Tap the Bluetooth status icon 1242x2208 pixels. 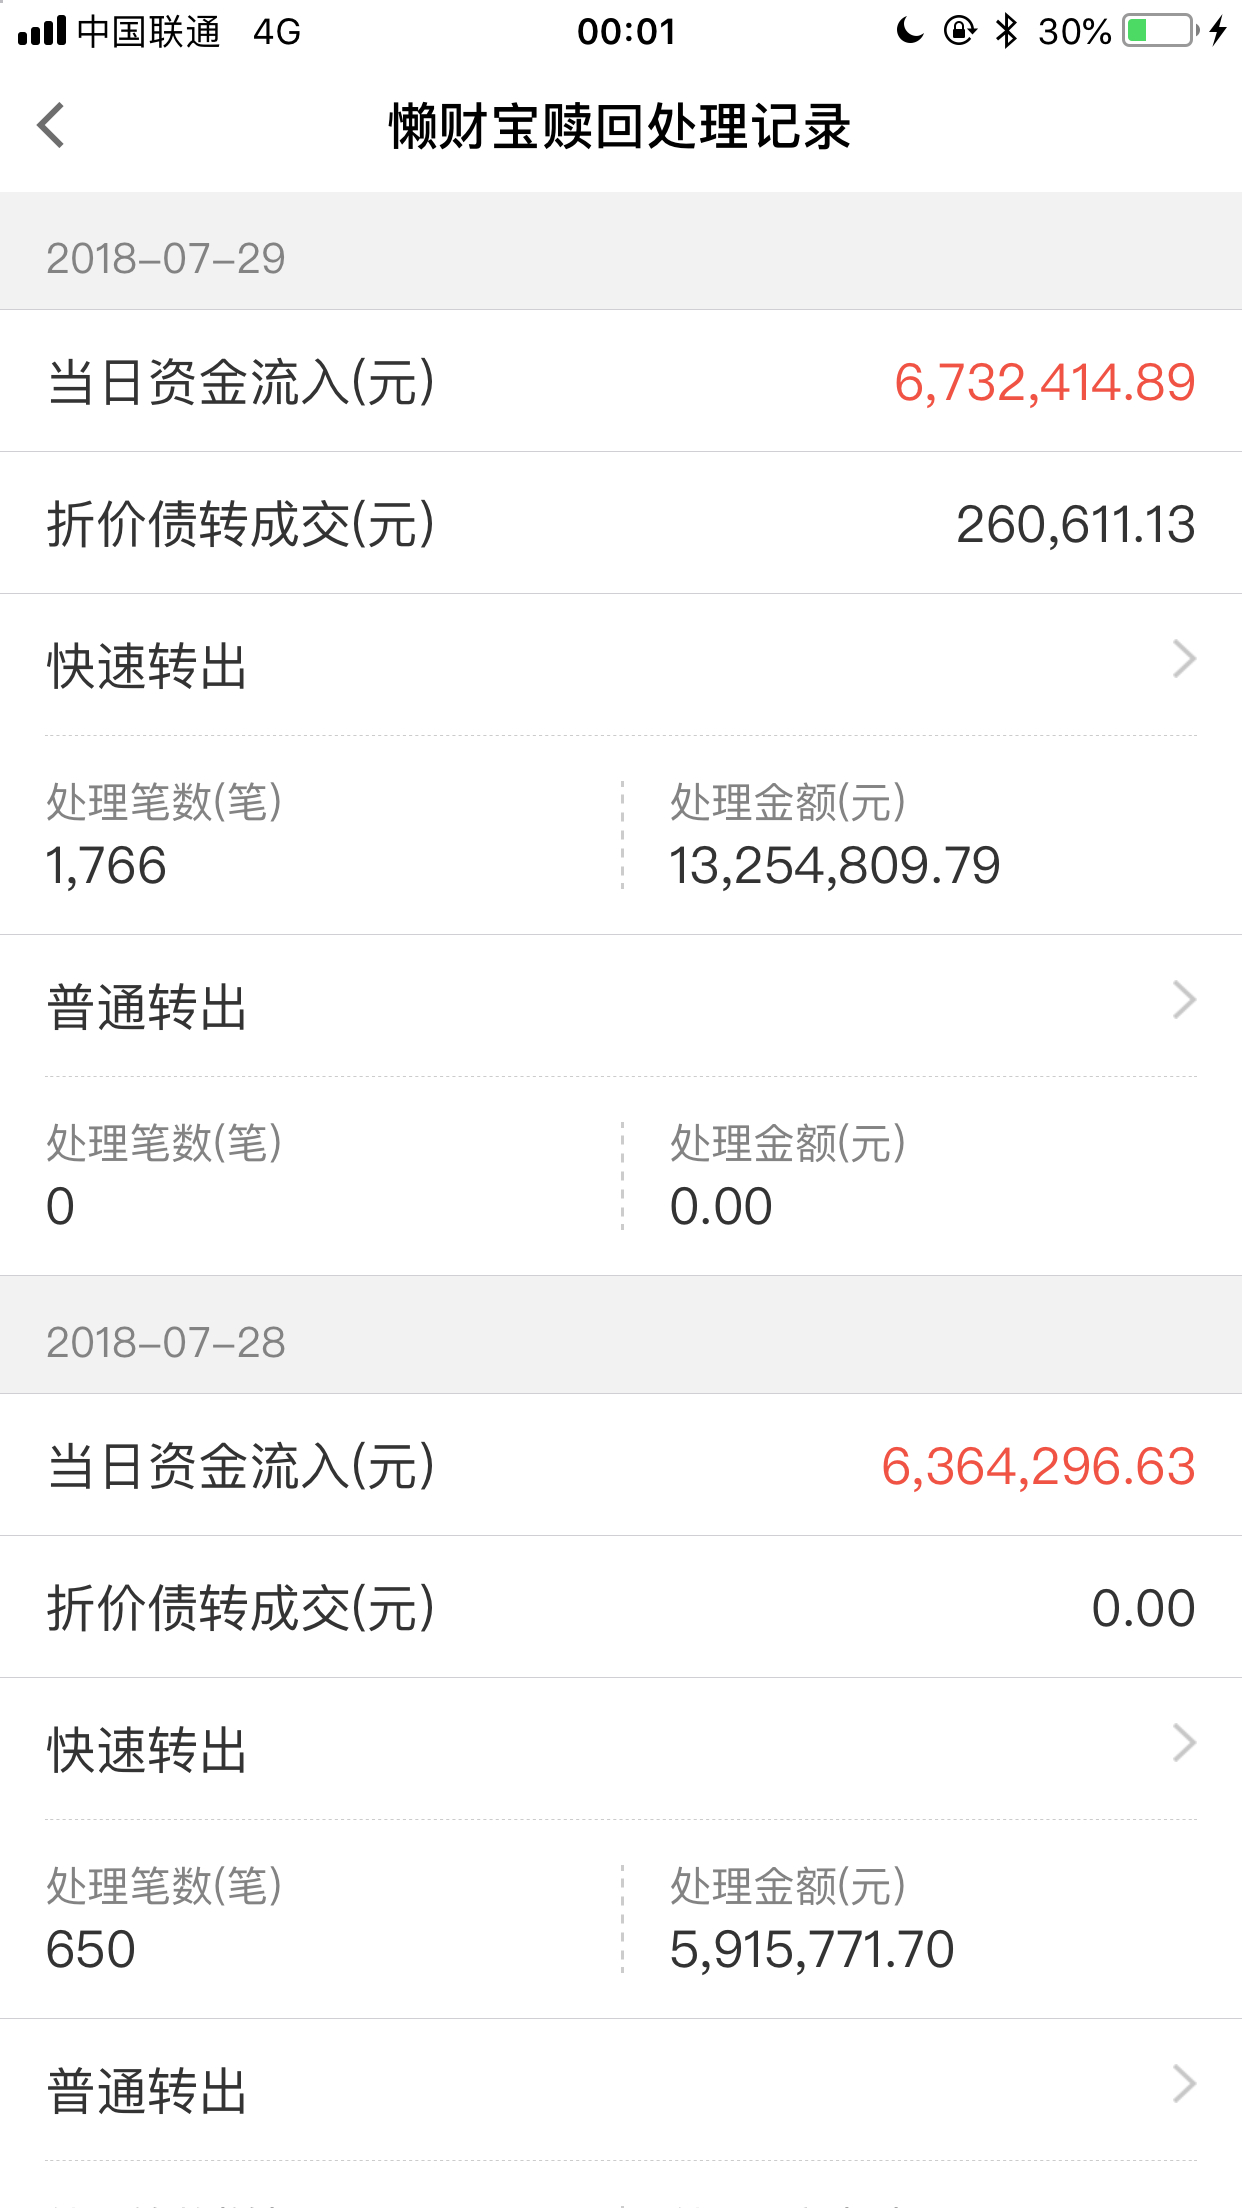pyautogui.click(x=1006, y=31)
